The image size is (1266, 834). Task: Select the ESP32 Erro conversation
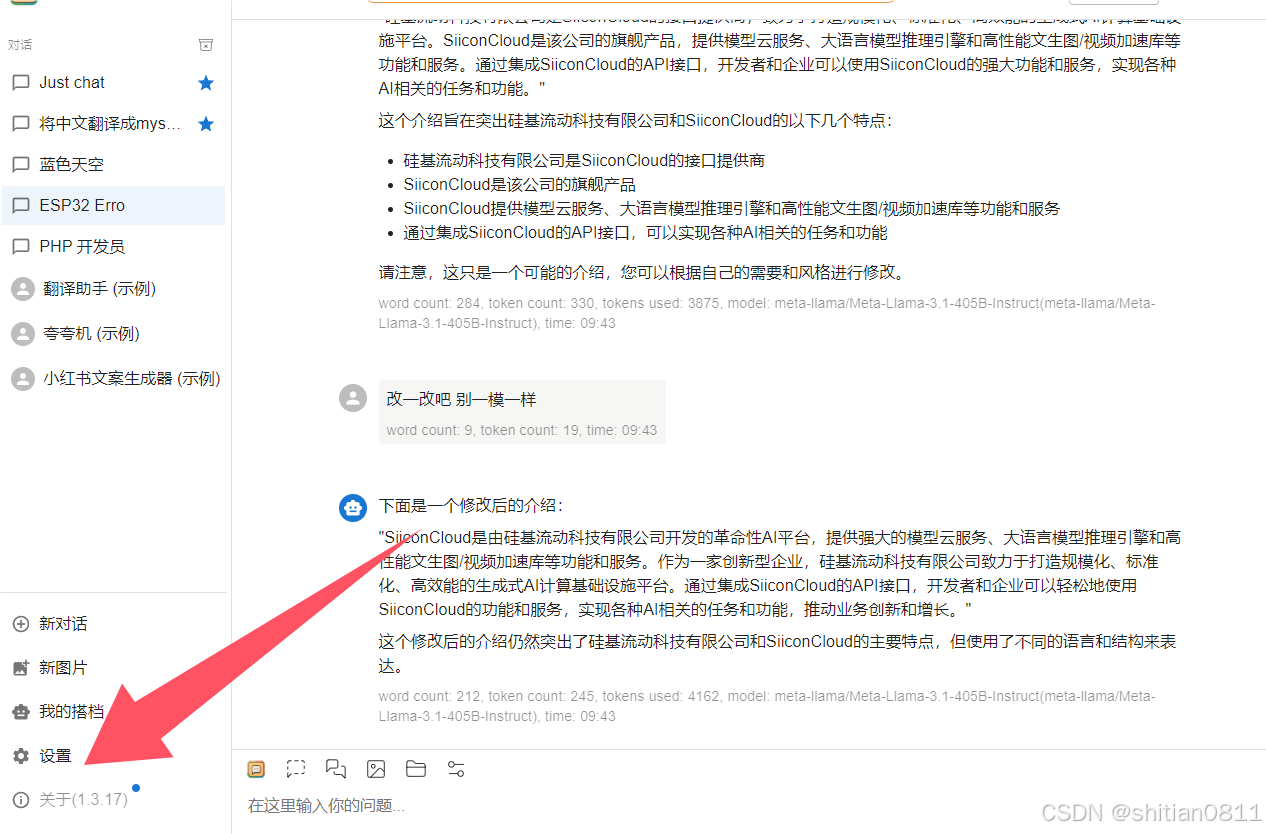[x=113, y=205]
